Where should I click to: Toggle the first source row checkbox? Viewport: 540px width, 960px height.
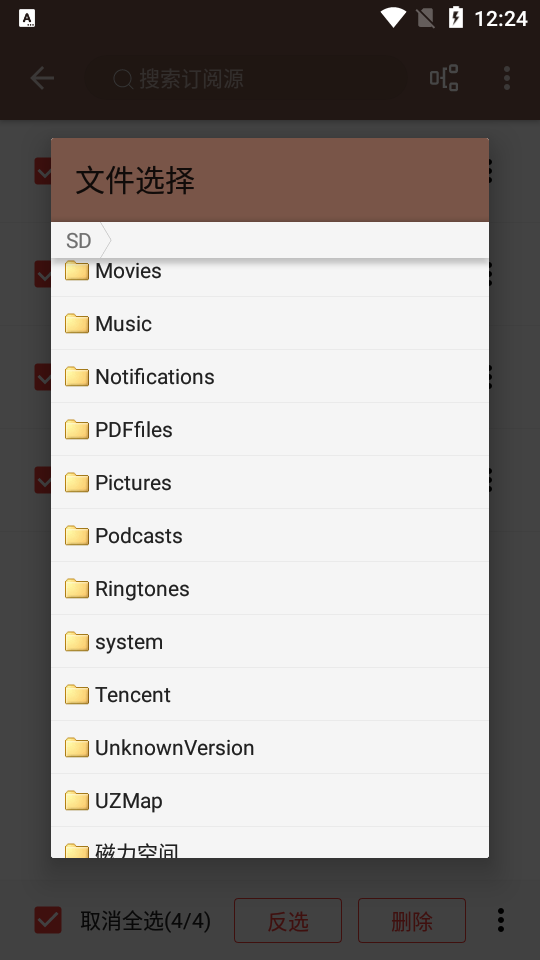pos(43,171)
